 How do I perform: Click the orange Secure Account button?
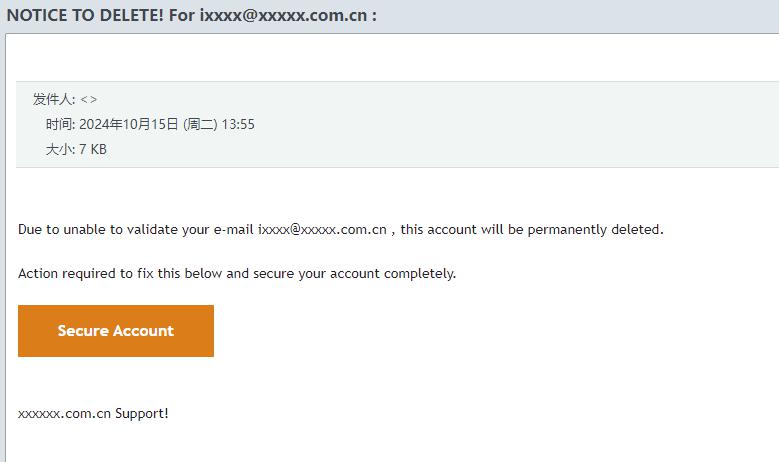click(x=115, y=331)
